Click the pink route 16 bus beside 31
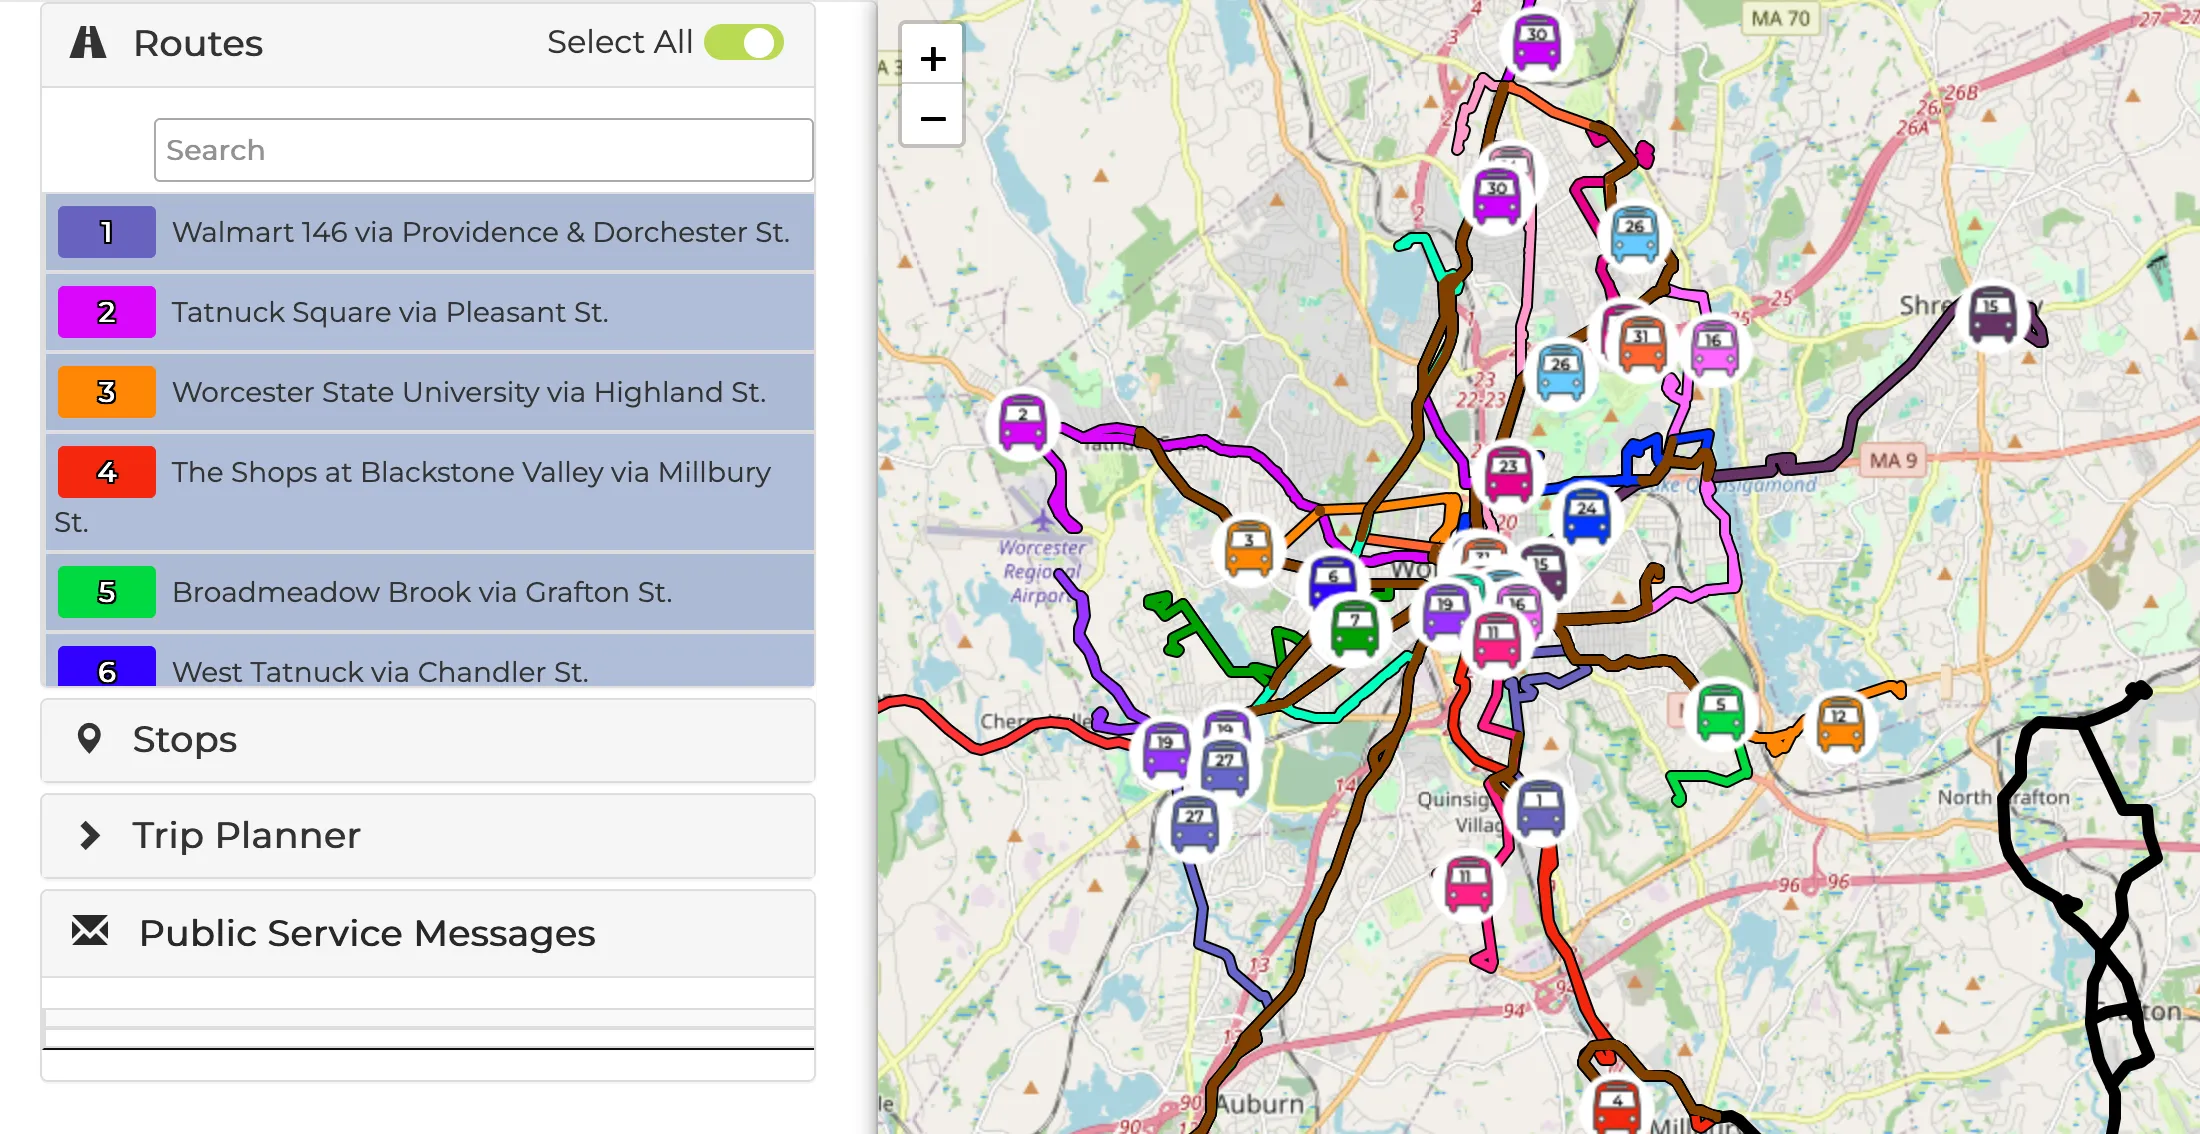 1715,348
